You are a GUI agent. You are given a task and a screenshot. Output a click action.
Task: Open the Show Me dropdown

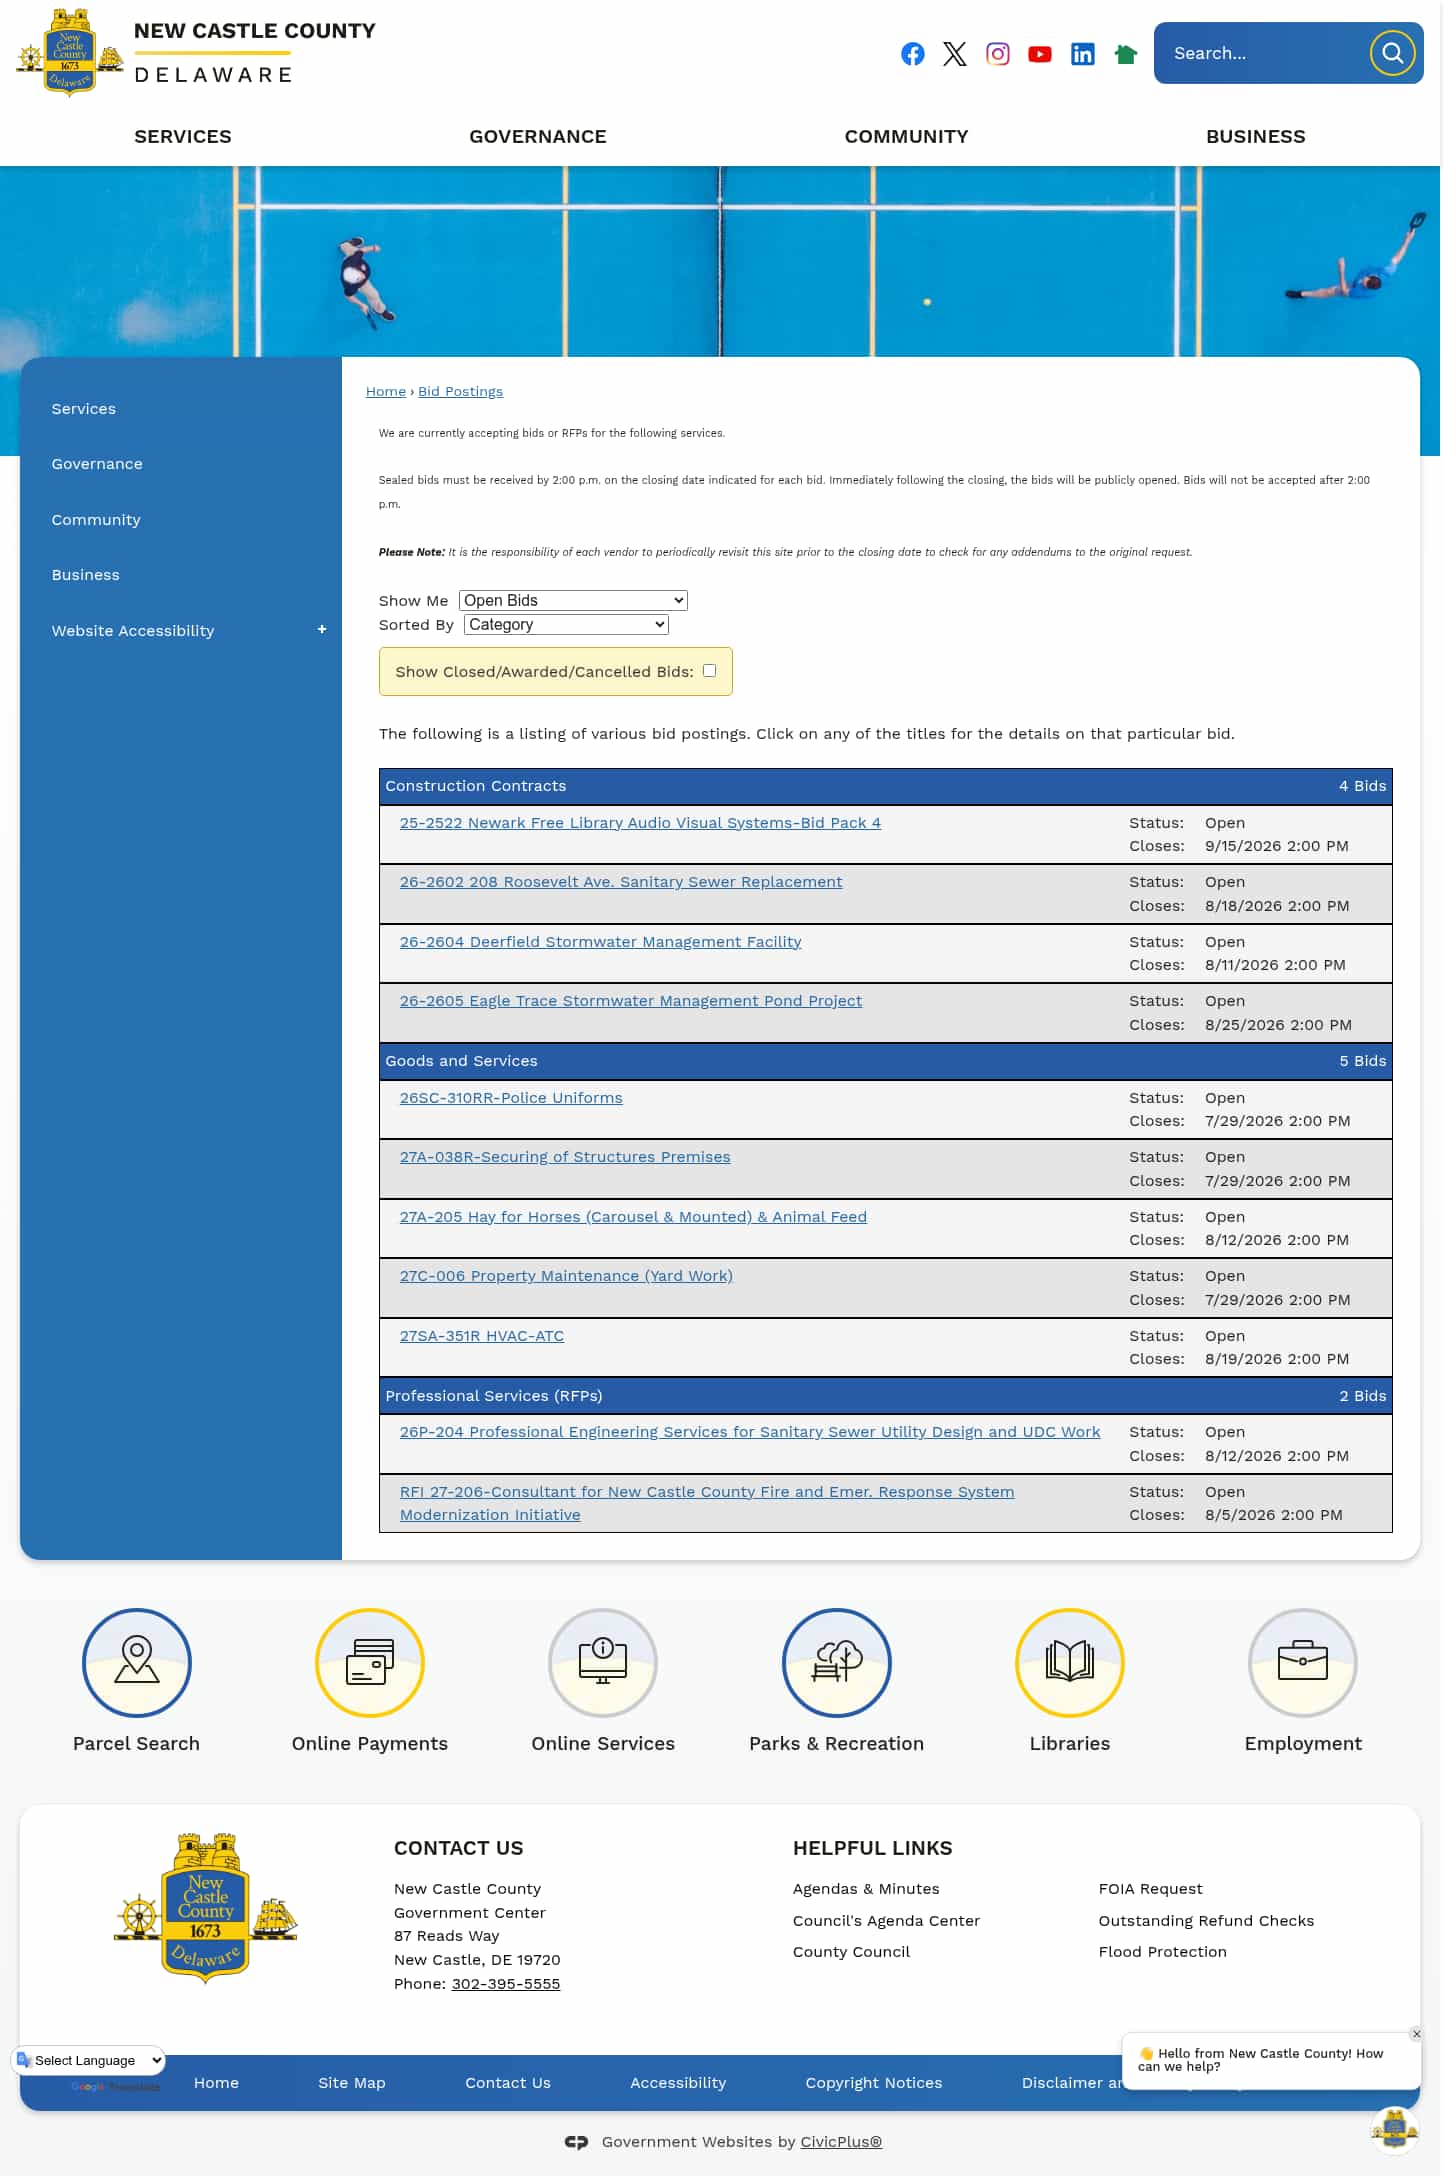tap(573, 600)
